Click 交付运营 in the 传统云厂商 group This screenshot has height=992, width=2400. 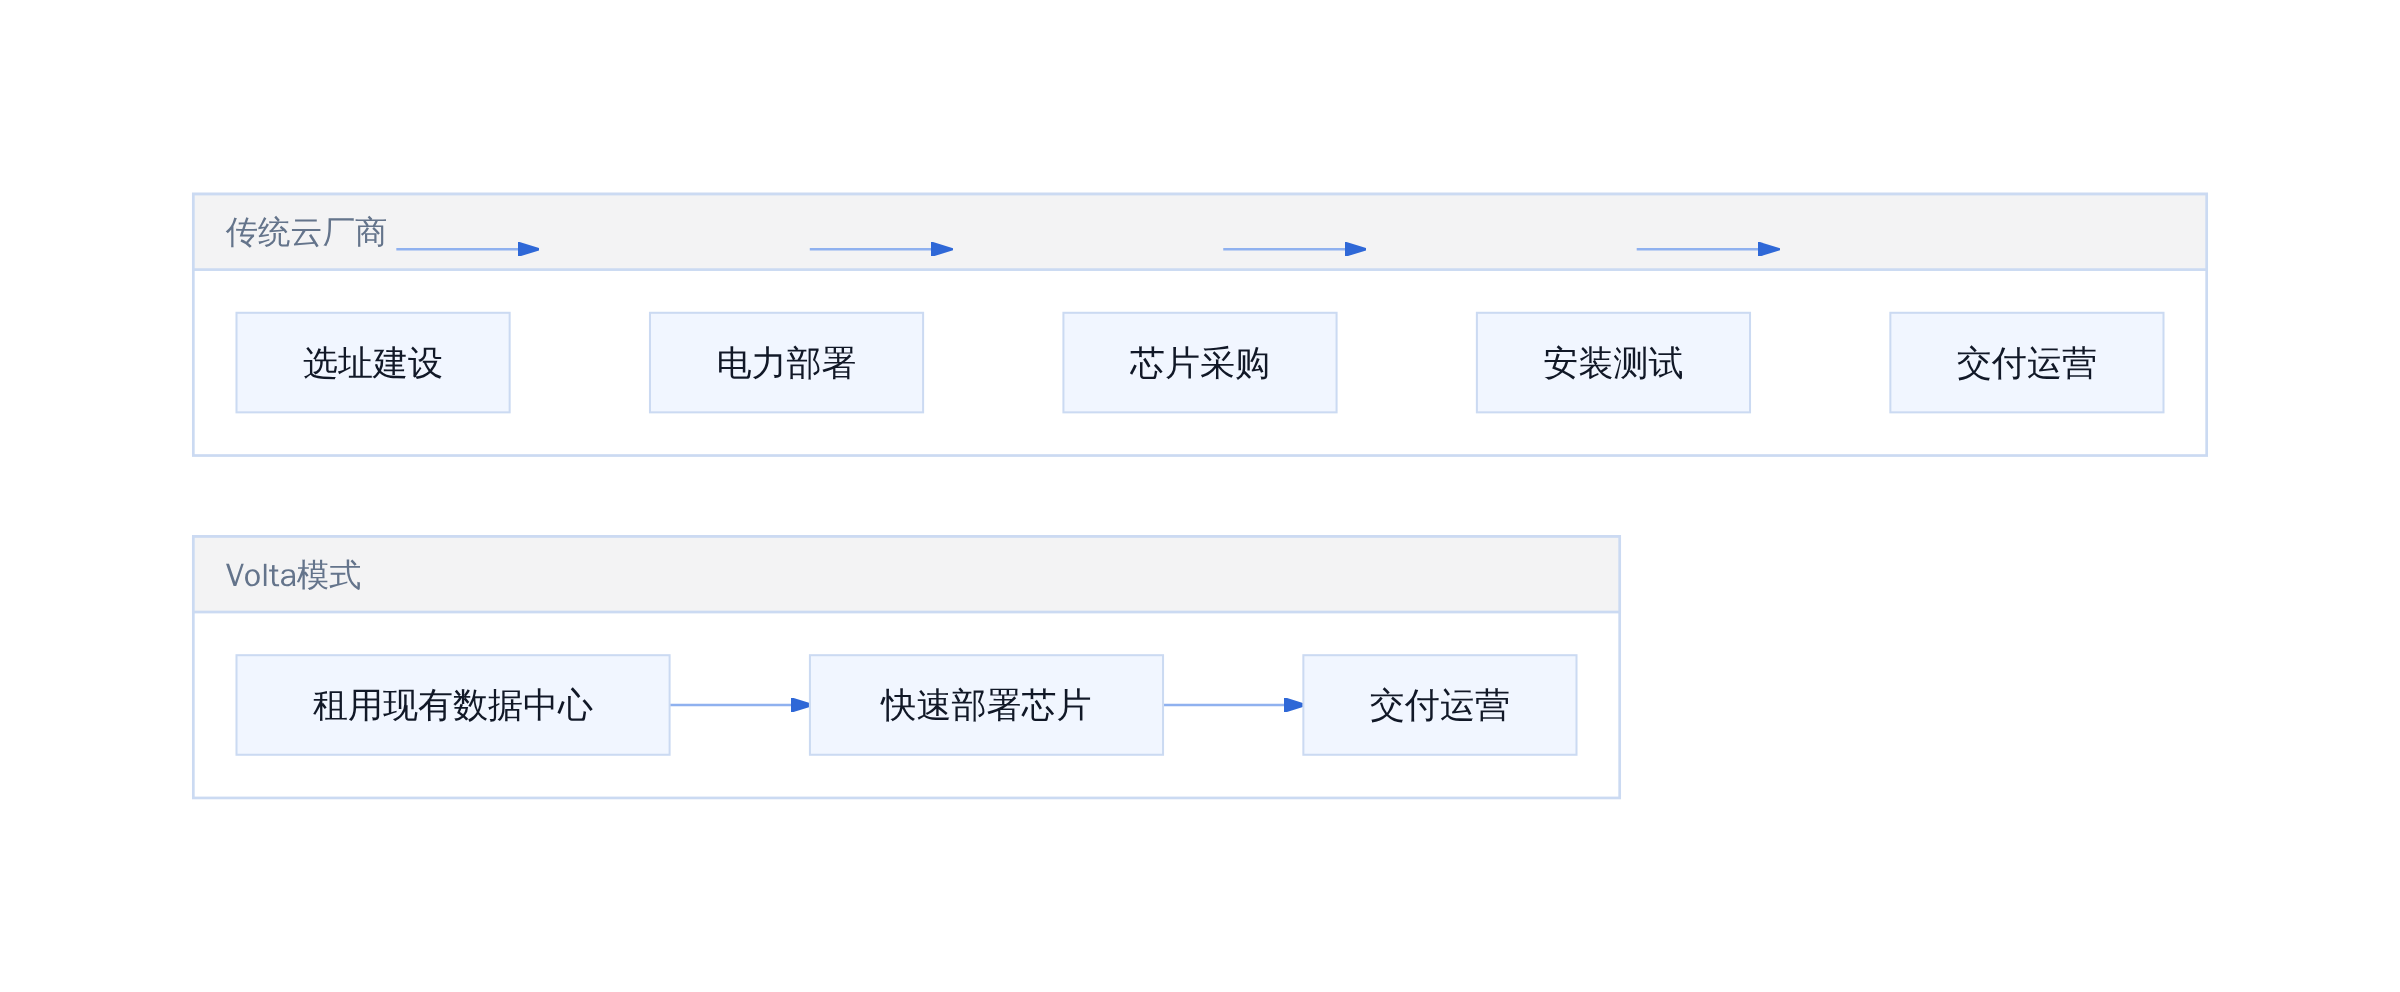pyautogui.click(x=2027, y=362)
